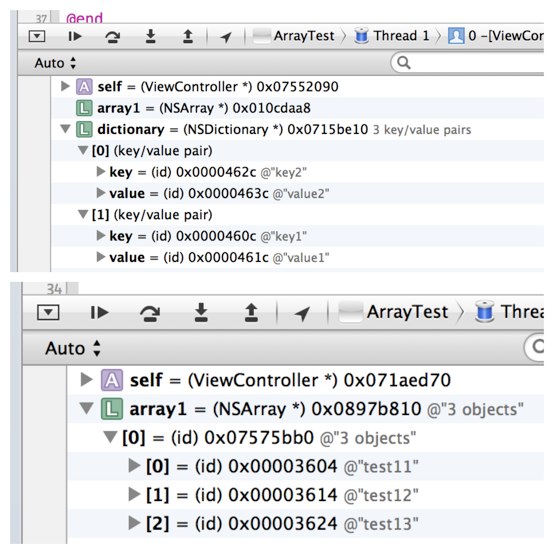Step out in upper debugger toolbar
Image resolution: width=554 pixels, height=554 pixels.
pyautogui.click(x=188, y=36)
